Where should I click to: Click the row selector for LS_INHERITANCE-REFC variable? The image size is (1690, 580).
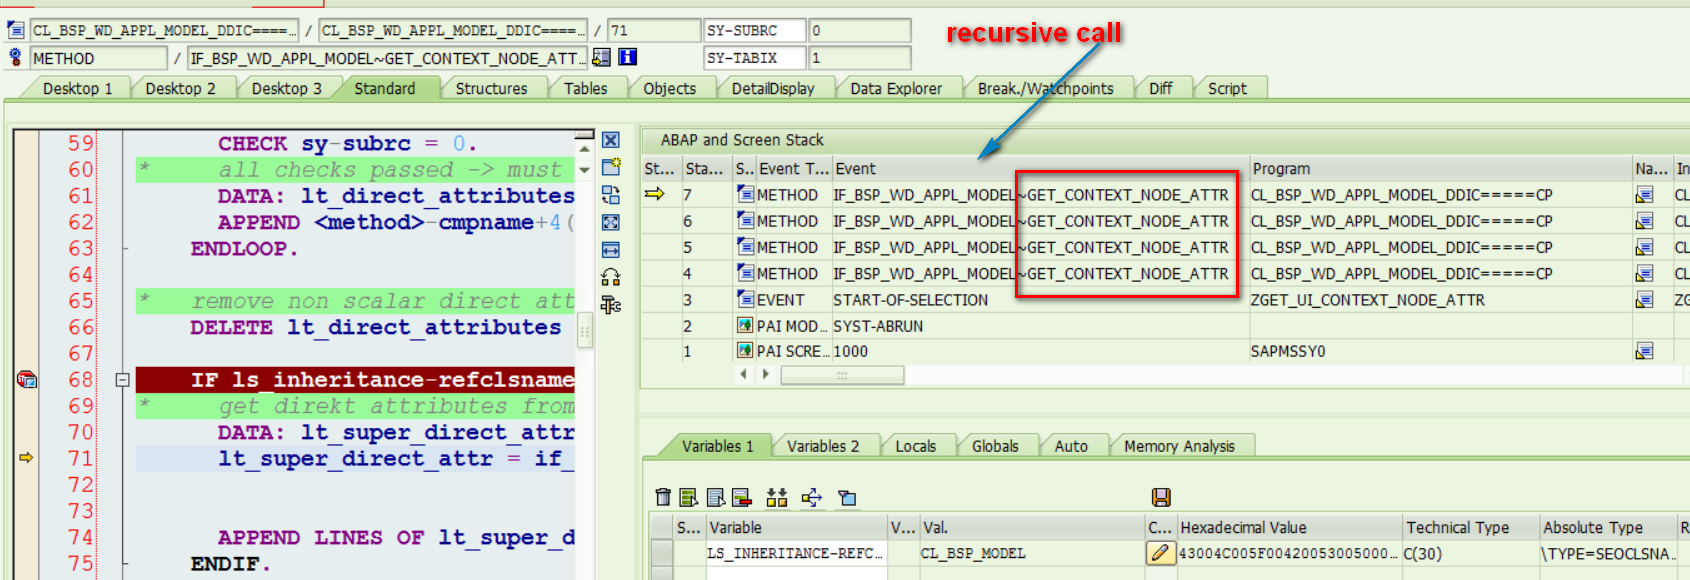[661, 553]
